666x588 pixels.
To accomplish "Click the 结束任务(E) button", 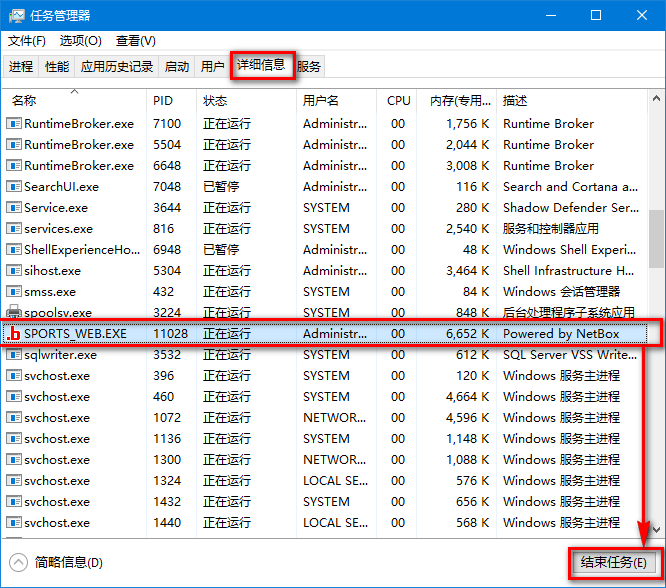I will coord(614,563).
